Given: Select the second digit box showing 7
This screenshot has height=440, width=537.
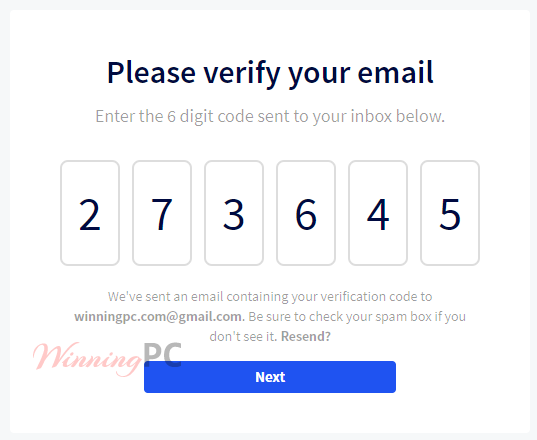Looking at the screenshot, I should point(162,213).
